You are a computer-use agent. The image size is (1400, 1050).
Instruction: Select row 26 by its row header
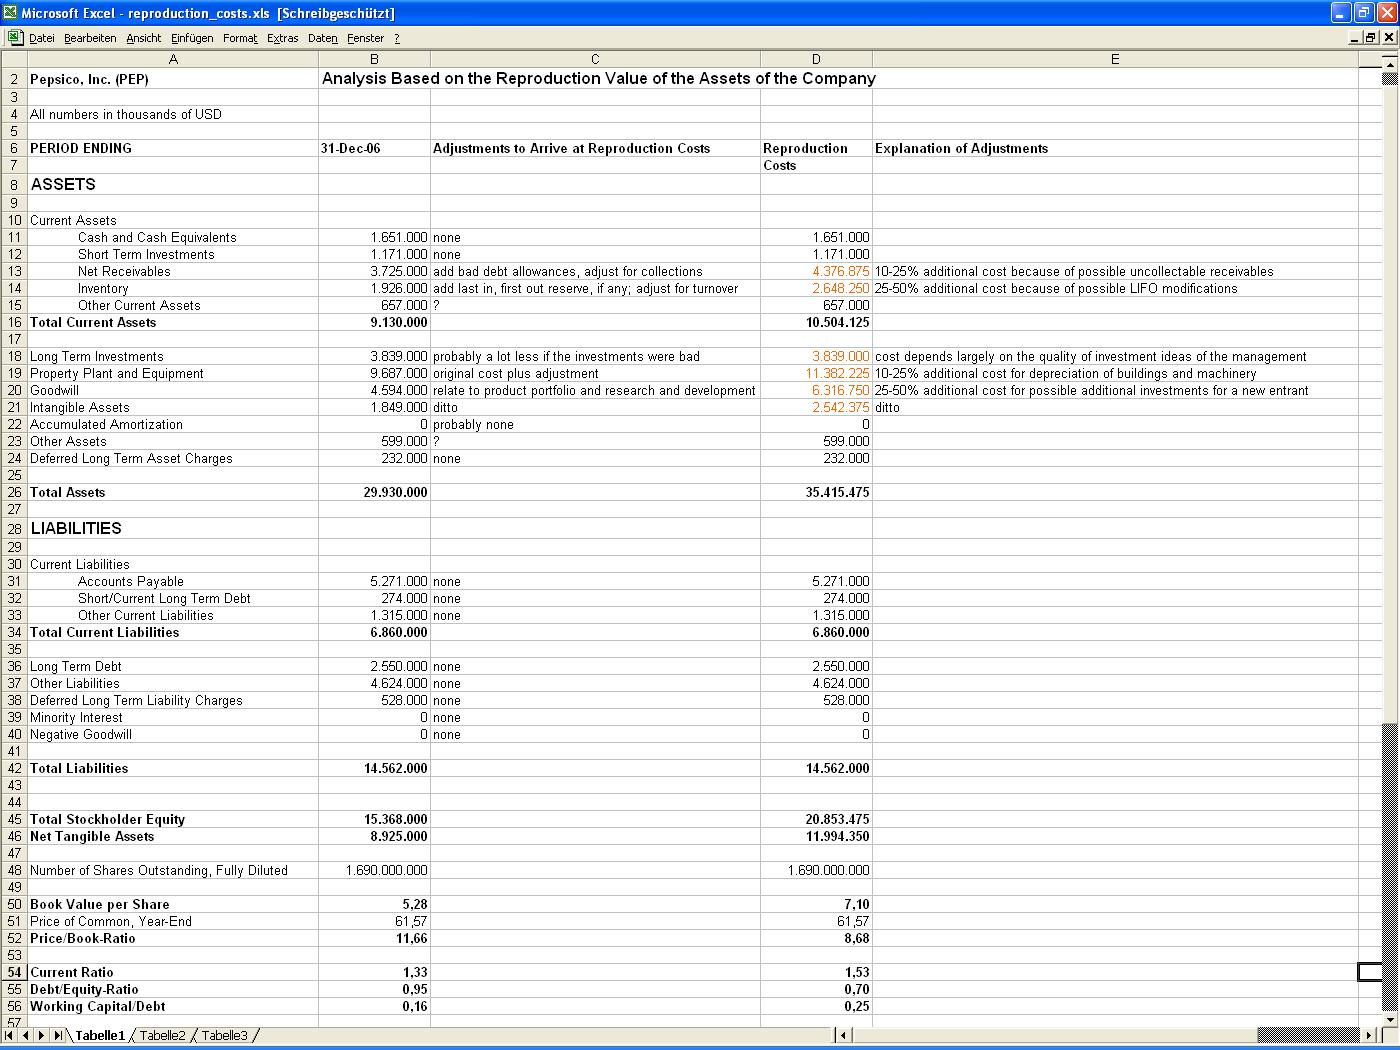click(x=14, y=492)
